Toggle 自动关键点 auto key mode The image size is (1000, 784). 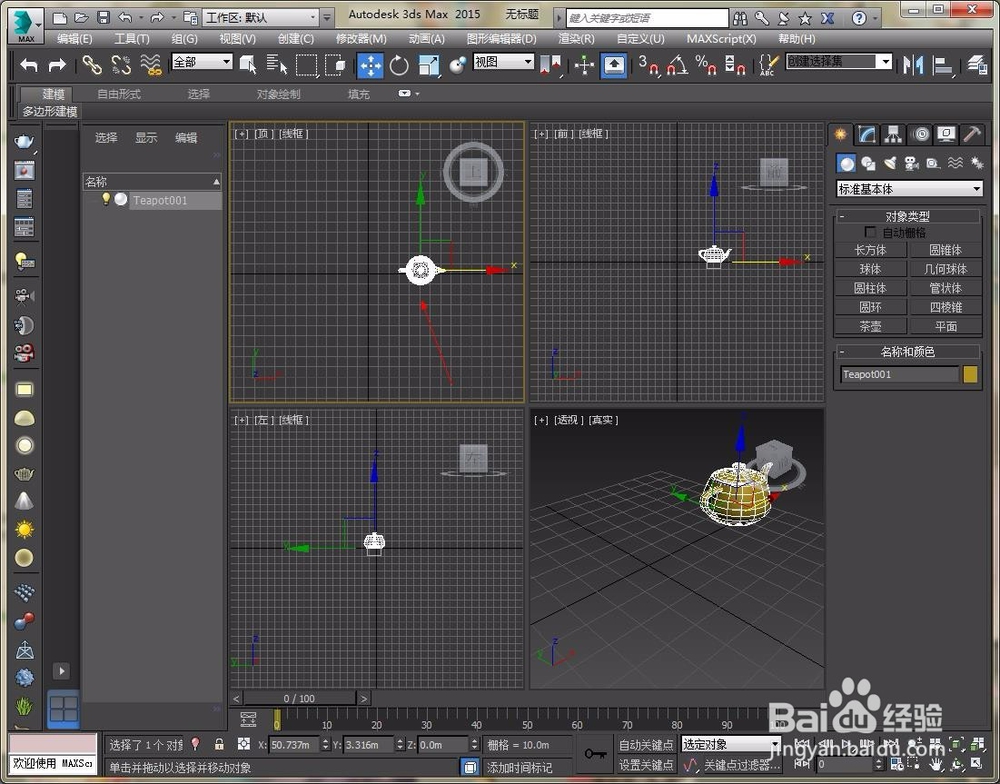click(x=646, y=744)
